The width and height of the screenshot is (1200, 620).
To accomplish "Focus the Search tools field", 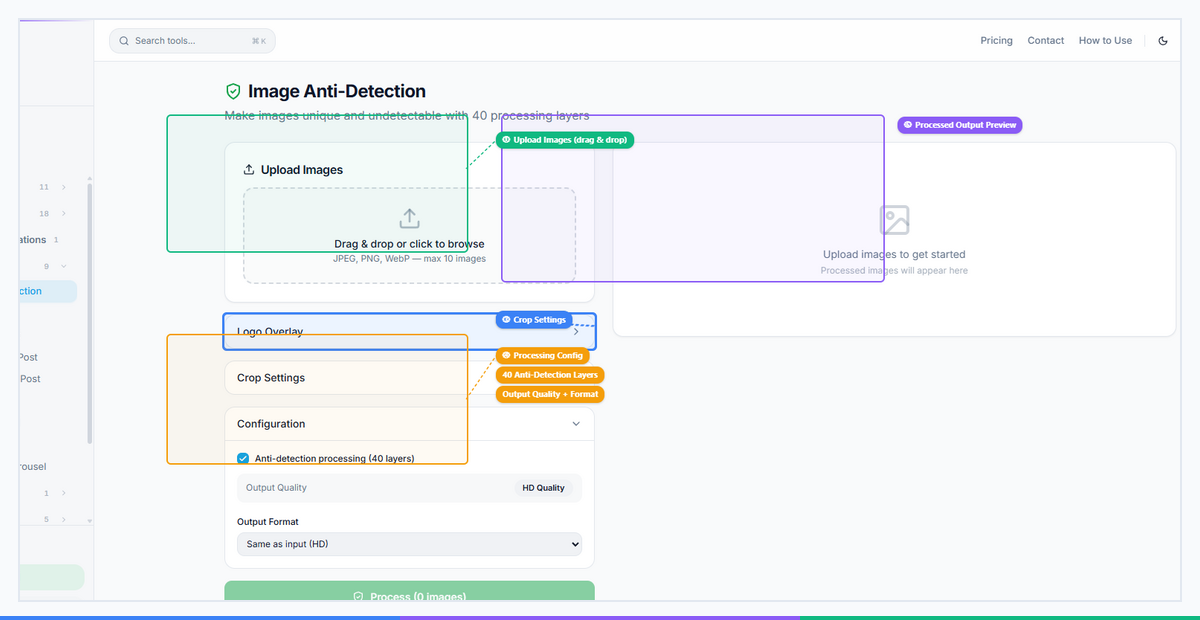I will pyautogui.click(x=192, y=41).
